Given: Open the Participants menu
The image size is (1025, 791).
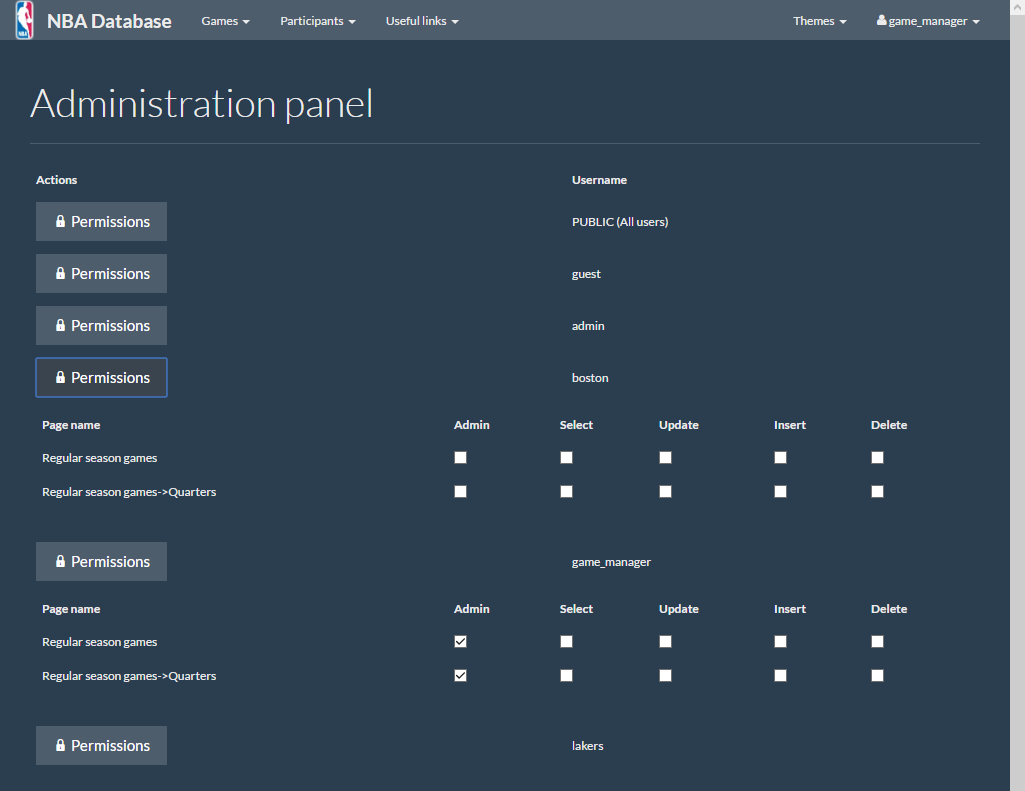Looking at the screenshot, I should pos(317,20).
